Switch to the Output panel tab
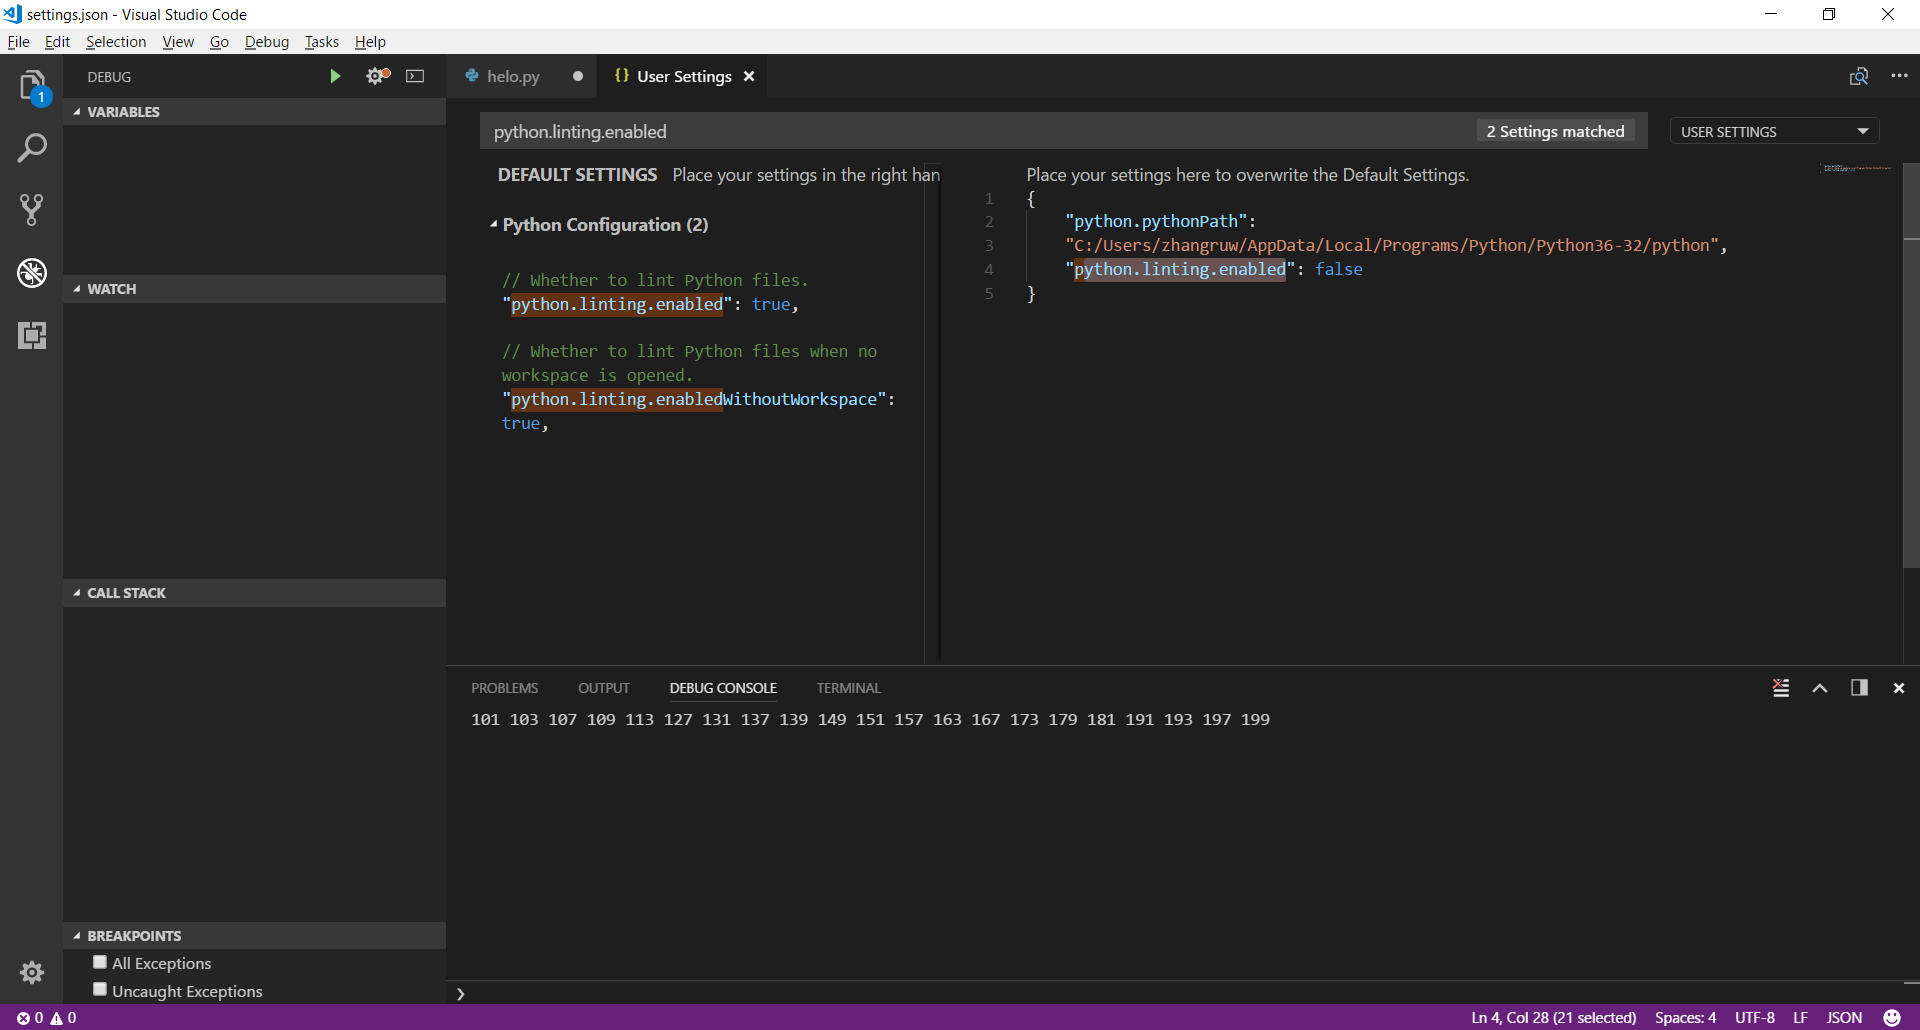The width and height of the screenshot is (1920, 1030). pos(603,688)
